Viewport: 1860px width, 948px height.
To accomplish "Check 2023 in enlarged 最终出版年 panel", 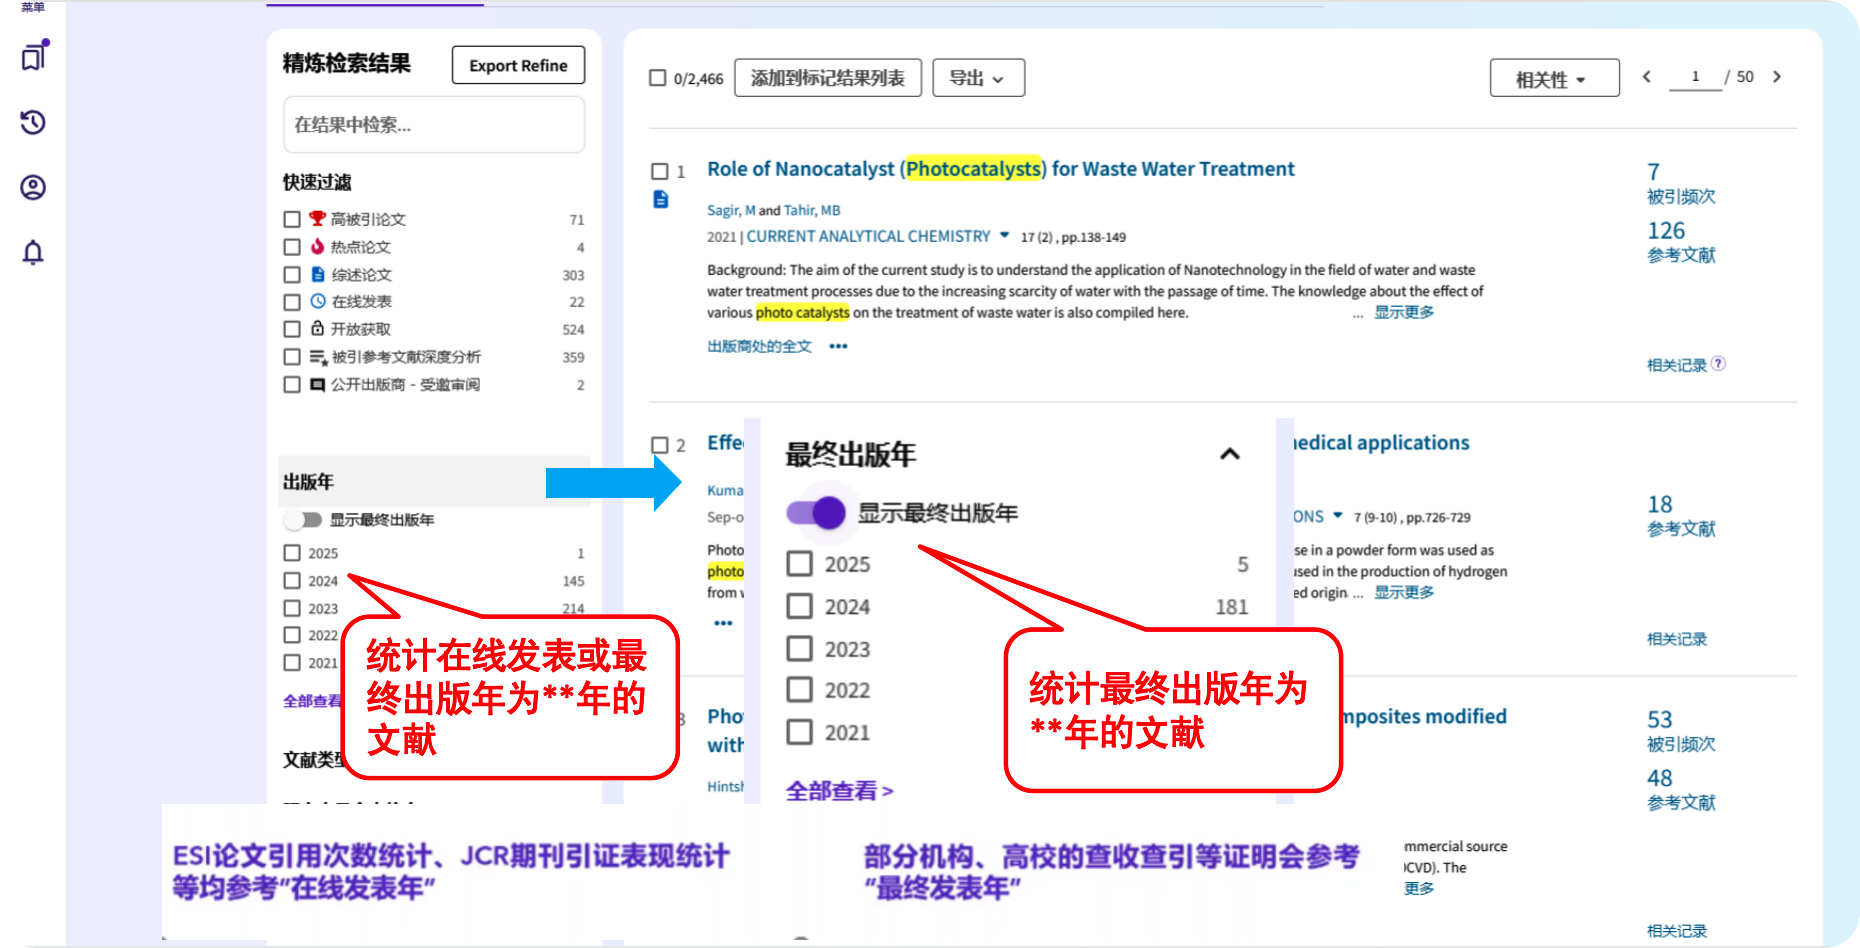I will (800, 649).
